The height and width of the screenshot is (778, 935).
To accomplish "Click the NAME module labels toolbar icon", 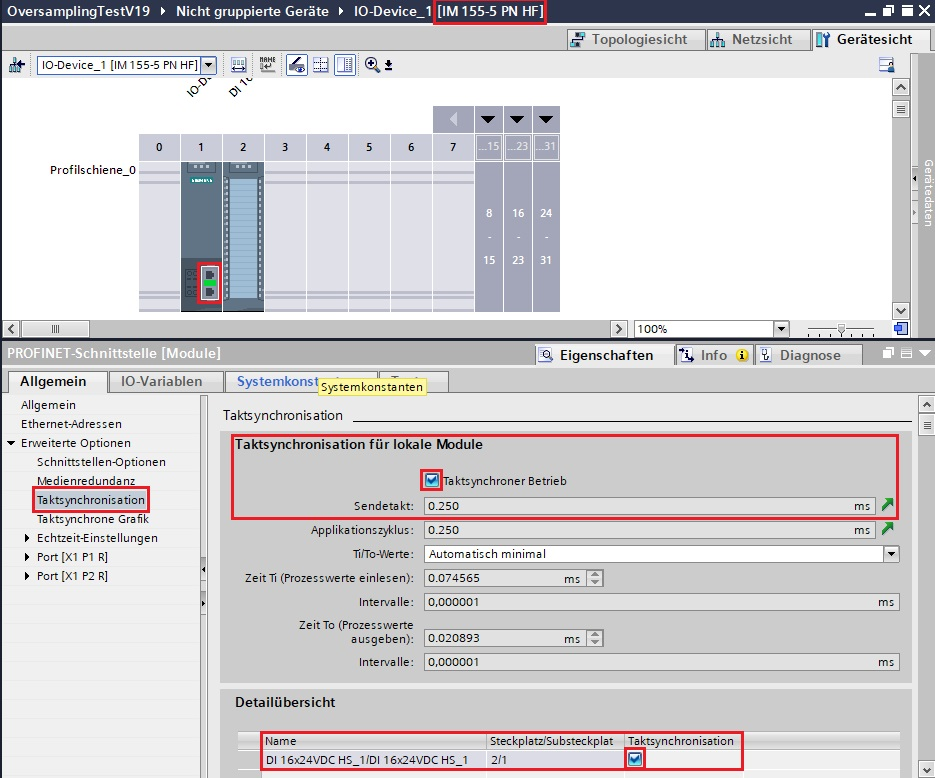I will click(x=267, y=65).
